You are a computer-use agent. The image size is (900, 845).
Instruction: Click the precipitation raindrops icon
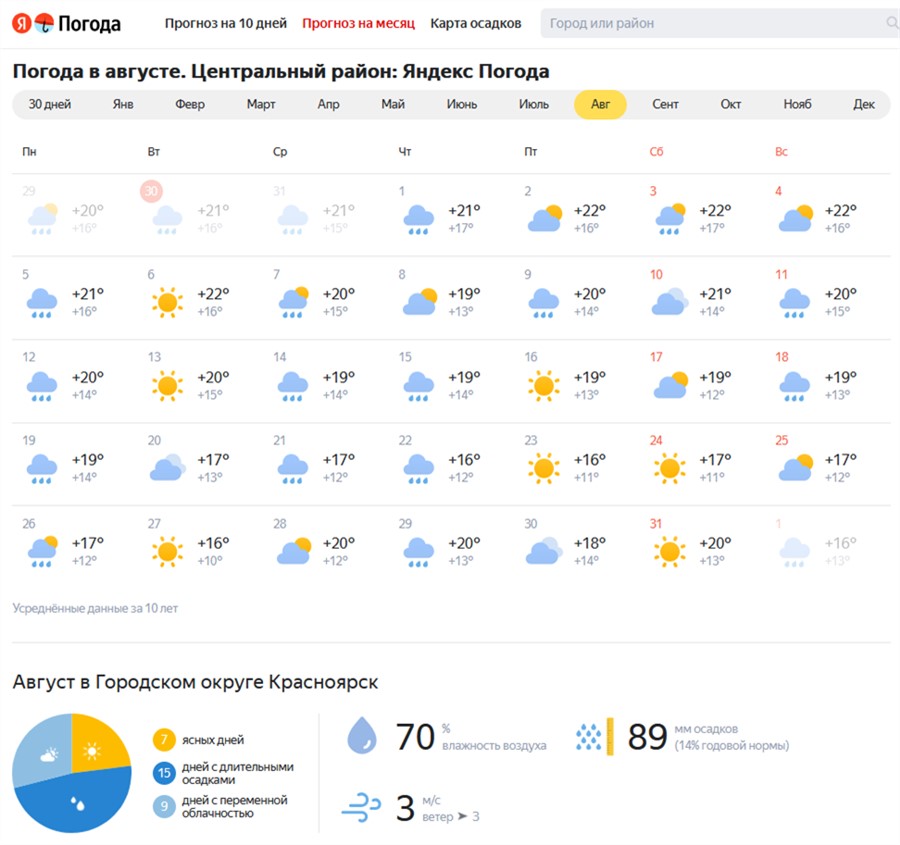pyautogui.click(x=589, y=737)
